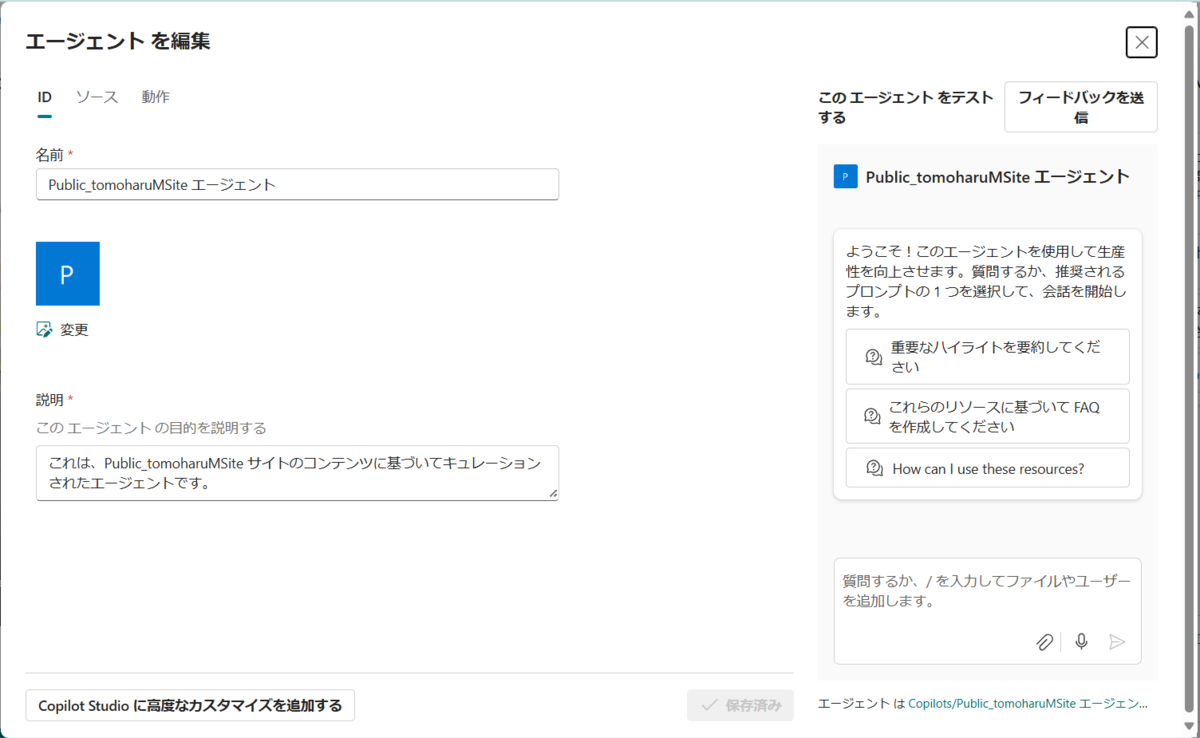Select prompt これらのリソースに基づいて FAQ を作成
1200x738 pixels.
coord(987,416)
